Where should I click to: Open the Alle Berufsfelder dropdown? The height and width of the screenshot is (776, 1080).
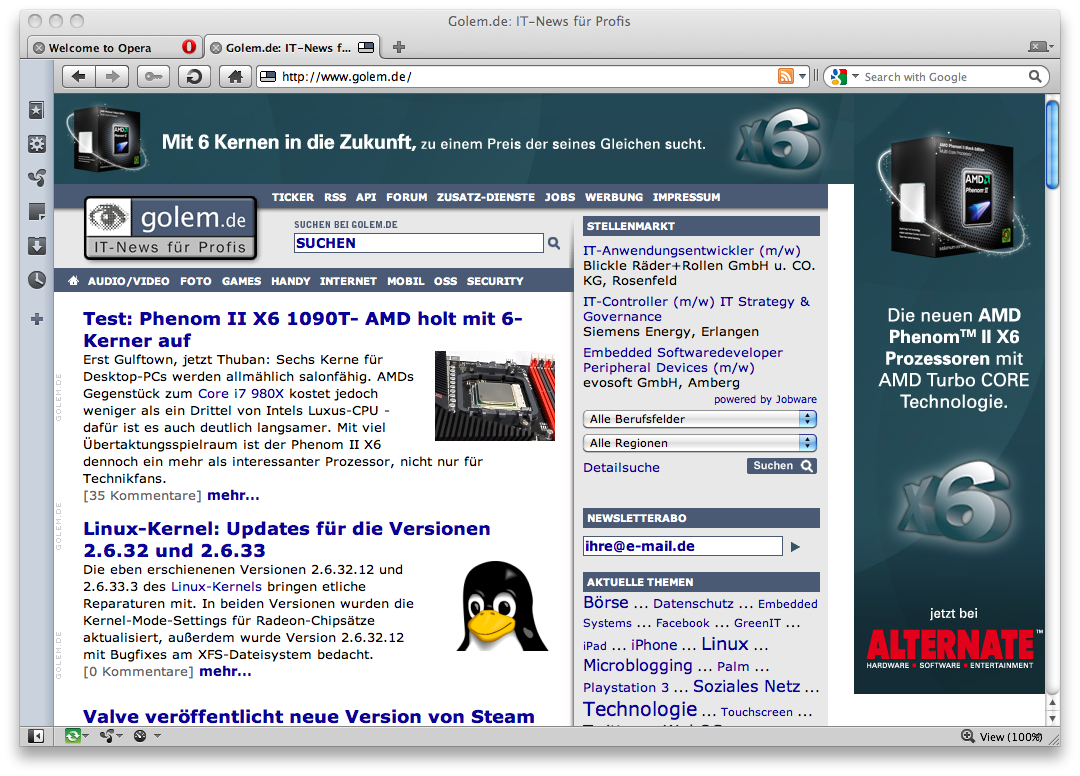click(699, 419)
